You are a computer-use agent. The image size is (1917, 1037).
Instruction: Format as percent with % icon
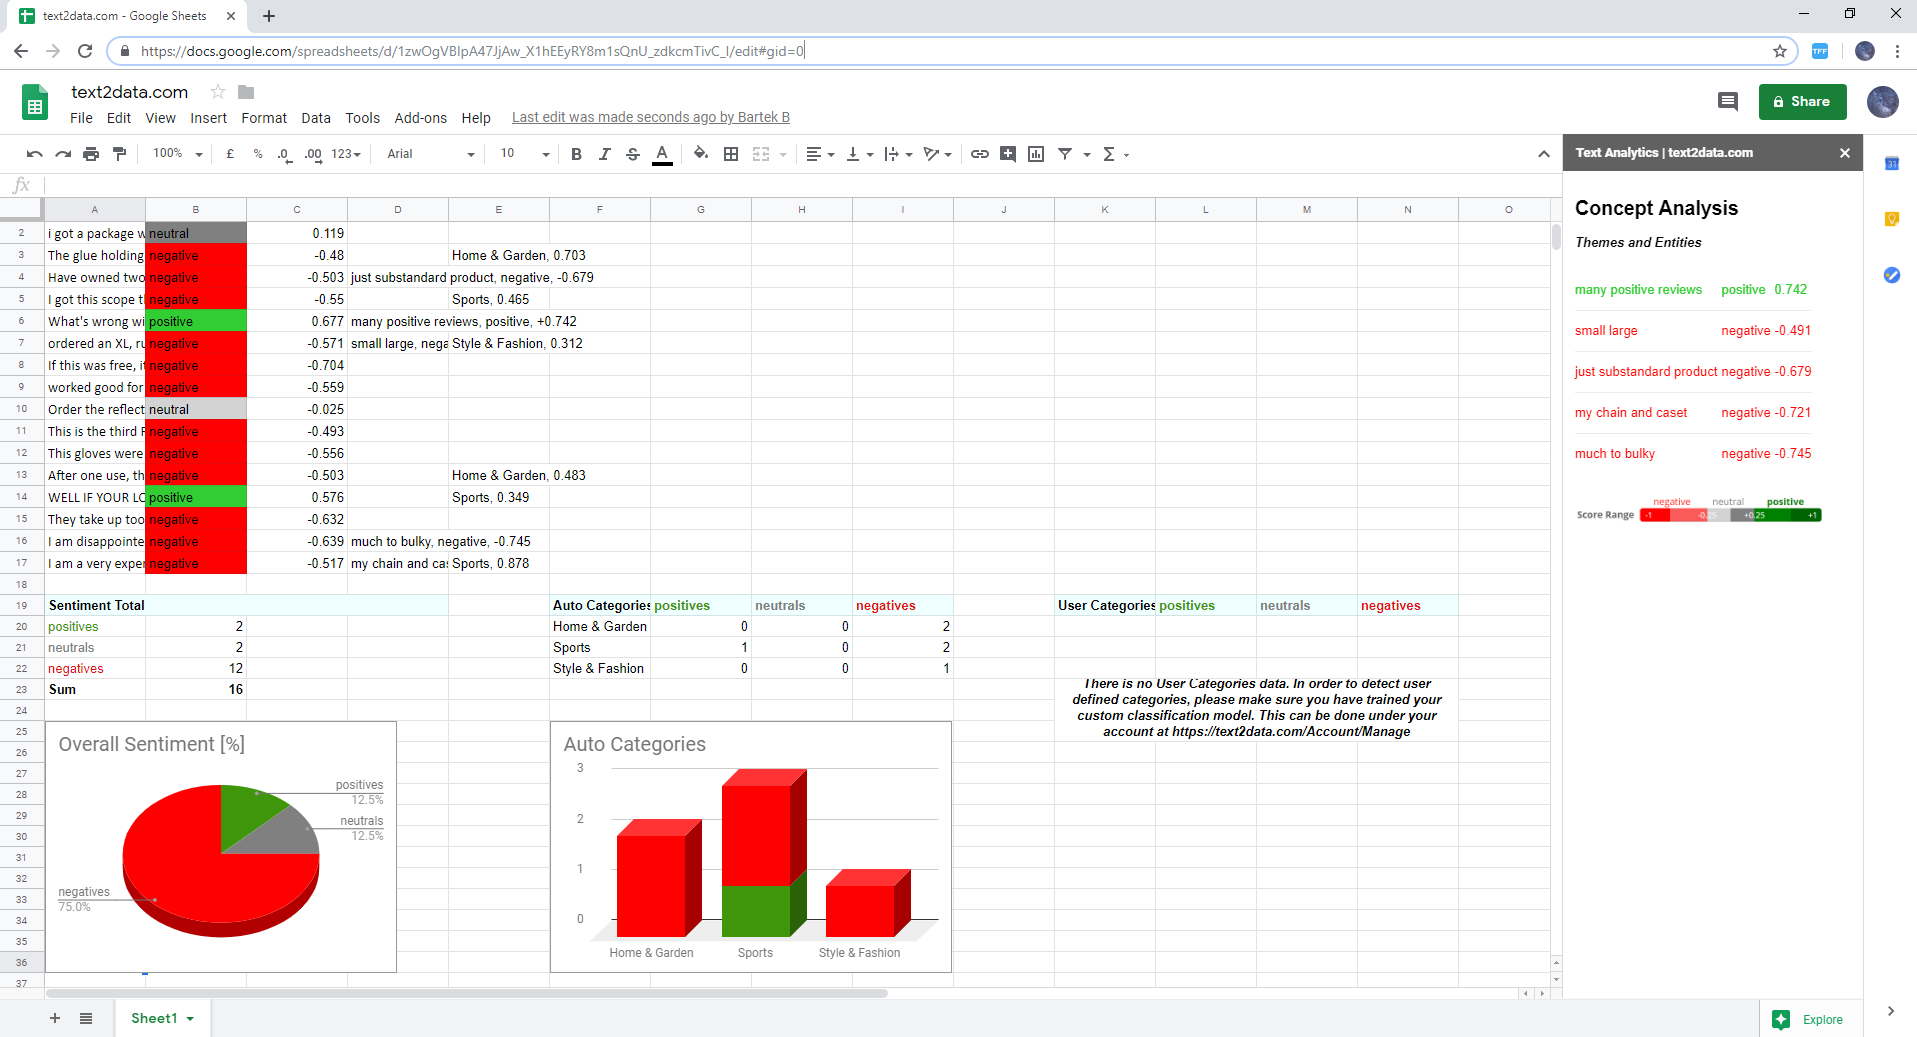click(x=258, y=154)
